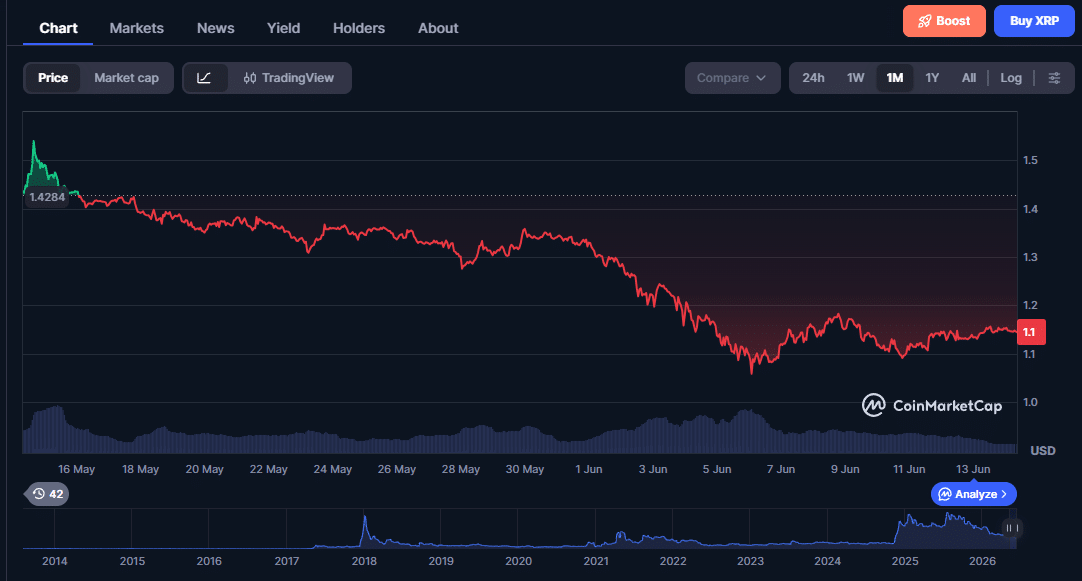
Task: Open chart settings sliders icon
Action: pyautogui.click(x=1054, y=78)
